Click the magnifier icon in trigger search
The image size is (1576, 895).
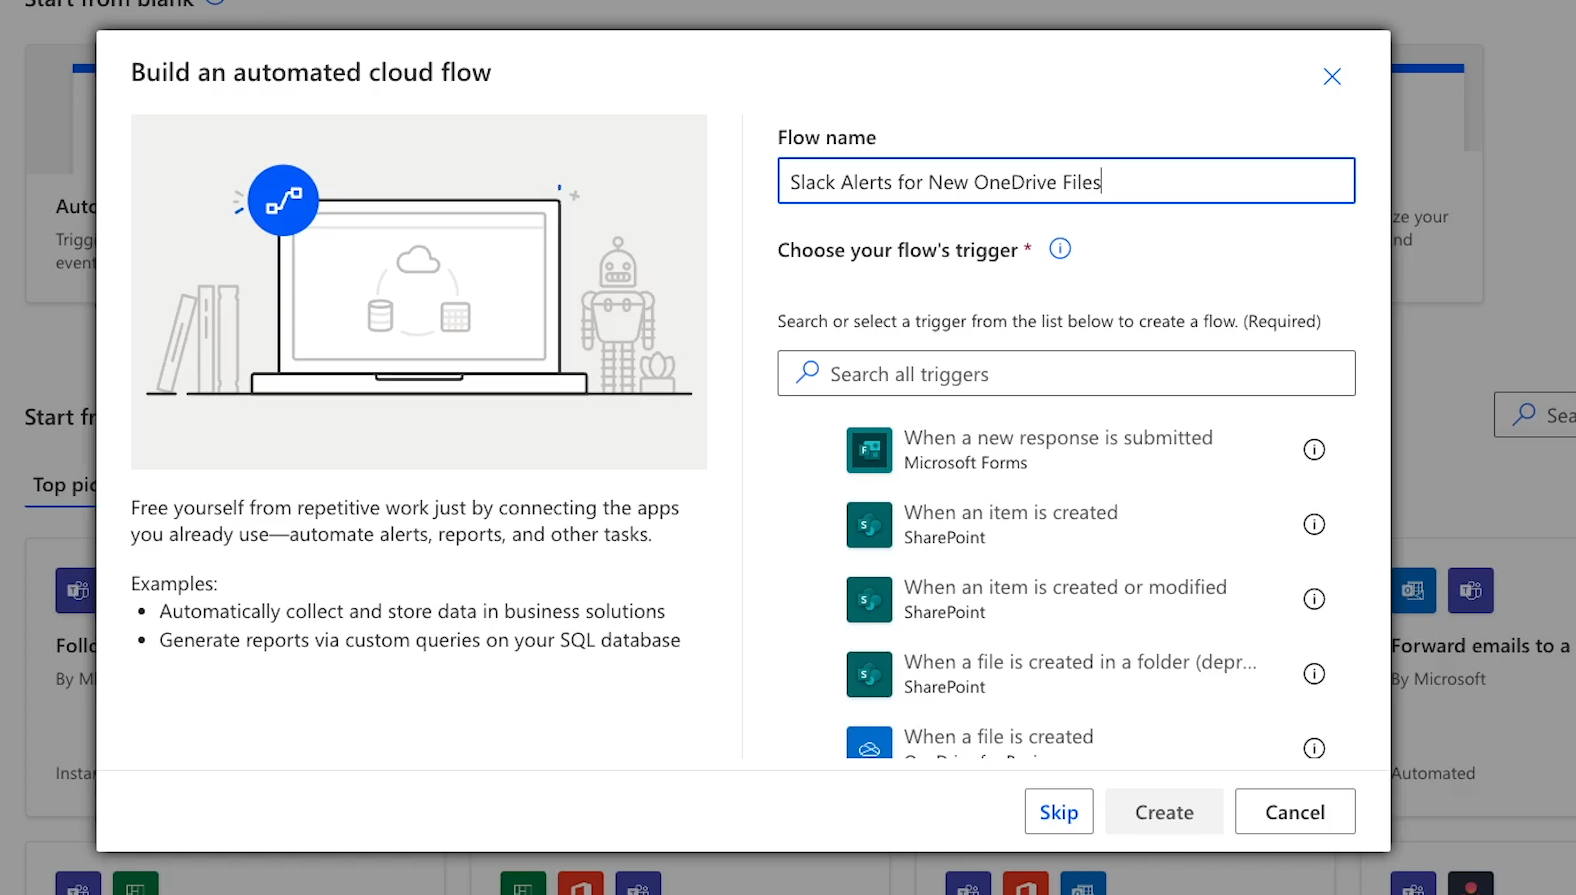(807, 373)
